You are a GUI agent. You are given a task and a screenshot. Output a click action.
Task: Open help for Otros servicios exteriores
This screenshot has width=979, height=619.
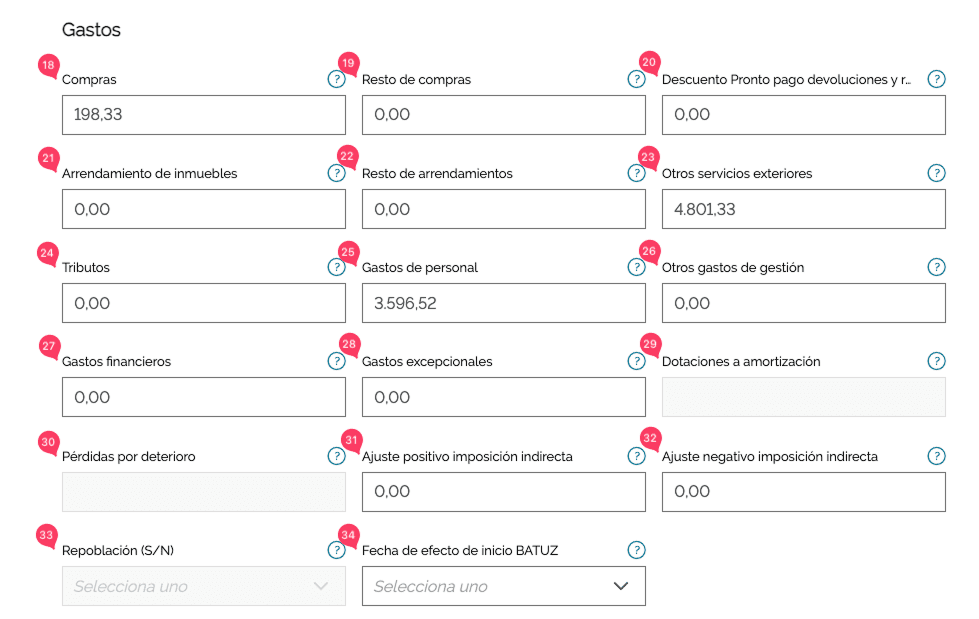(x=936, y=173)
